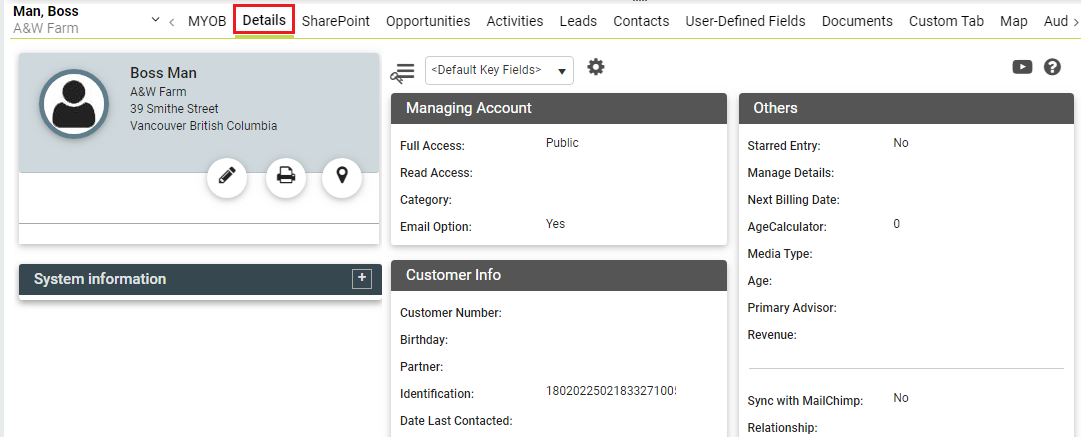Click the Email Option value Yes

pyautogui.click(x=555, y=224)
